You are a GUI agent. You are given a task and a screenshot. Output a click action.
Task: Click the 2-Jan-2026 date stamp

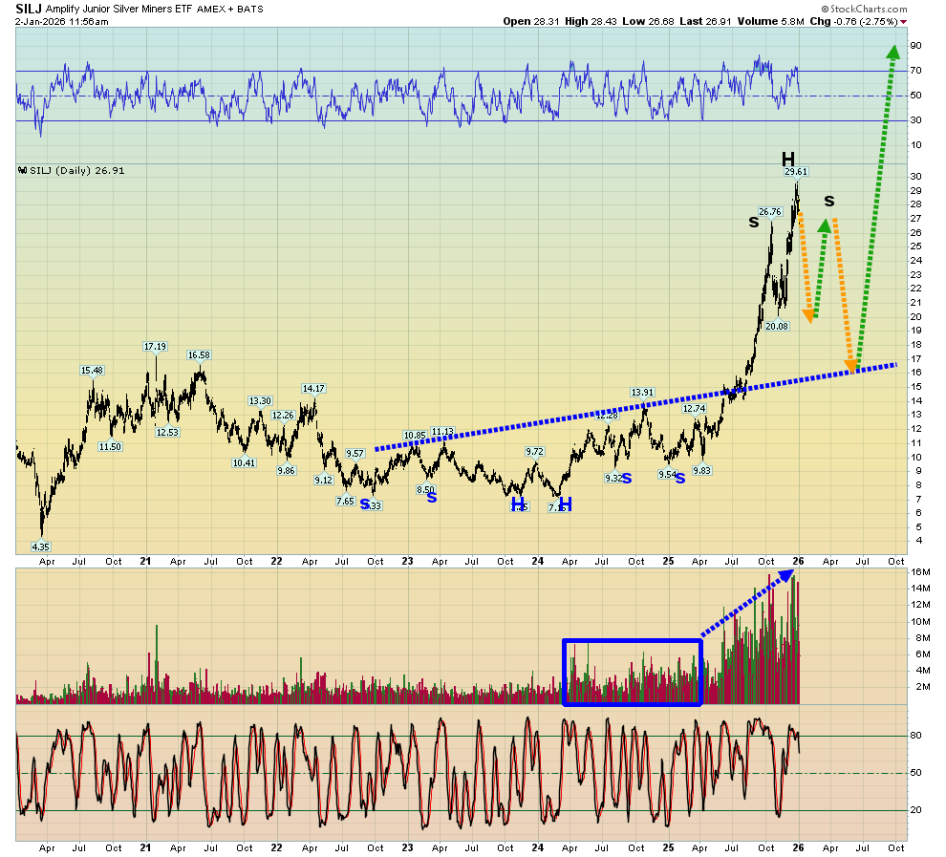point(43,21)
